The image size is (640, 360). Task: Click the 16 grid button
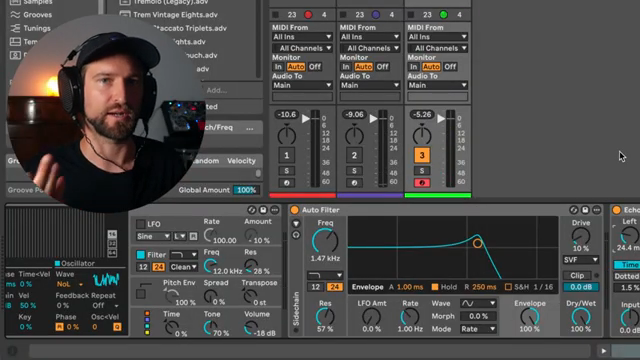[112, 234]
